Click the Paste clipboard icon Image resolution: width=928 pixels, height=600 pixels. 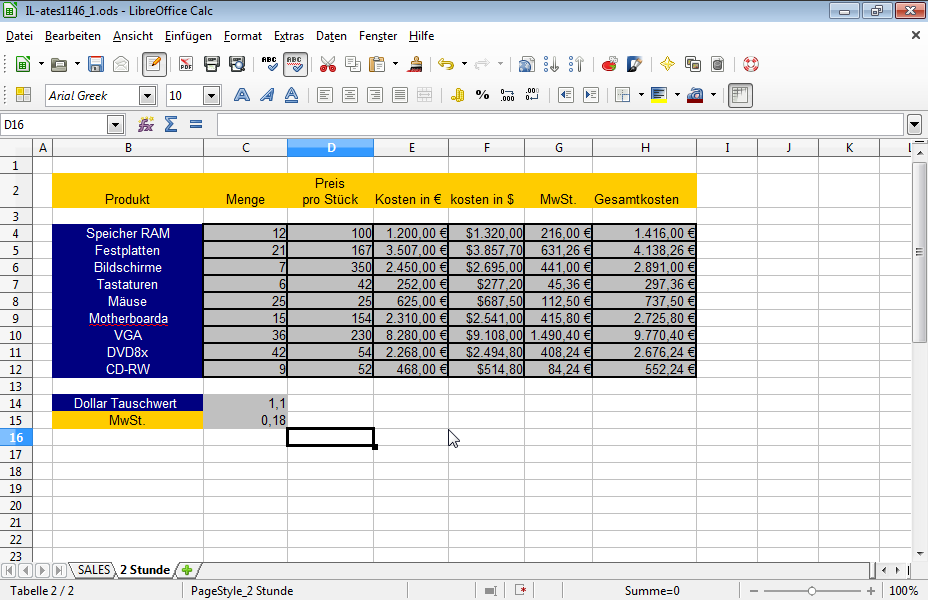coord(376,64)
